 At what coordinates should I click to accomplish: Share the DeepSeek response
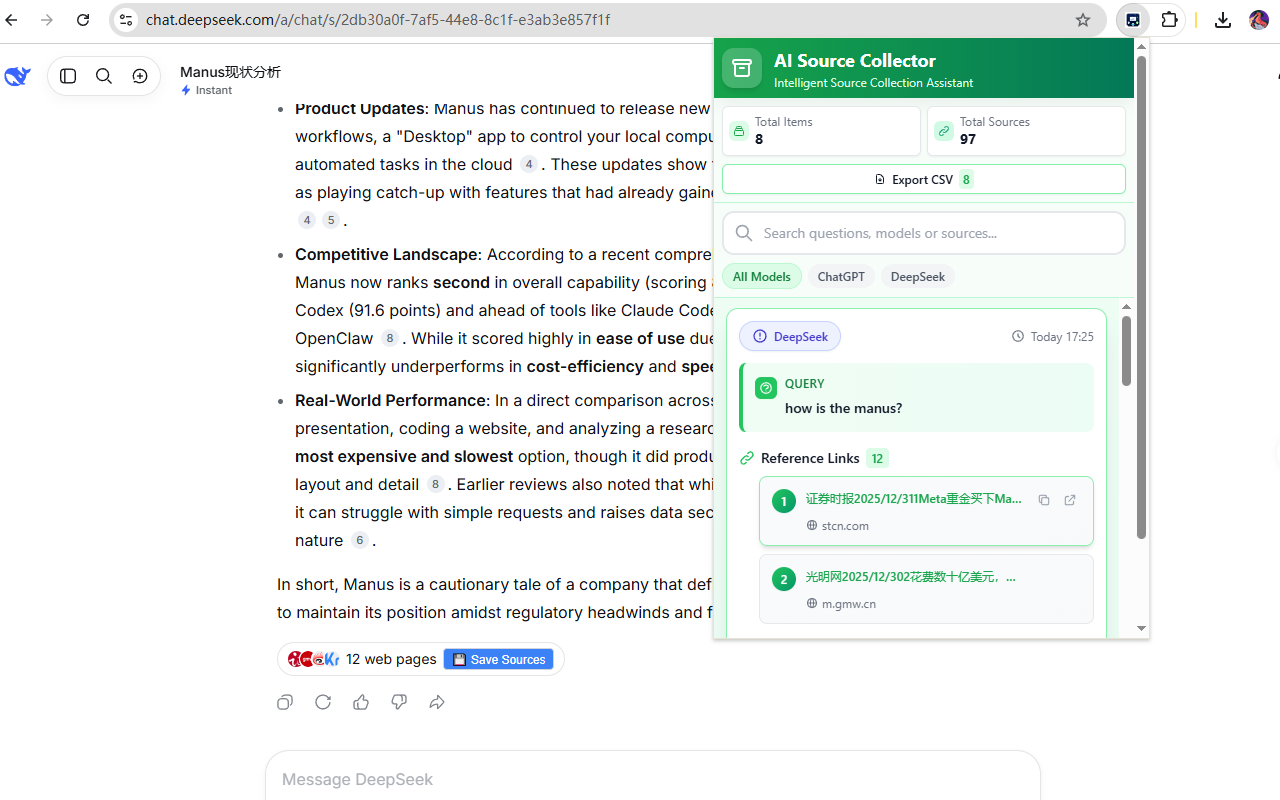click(x=437, y=702)
